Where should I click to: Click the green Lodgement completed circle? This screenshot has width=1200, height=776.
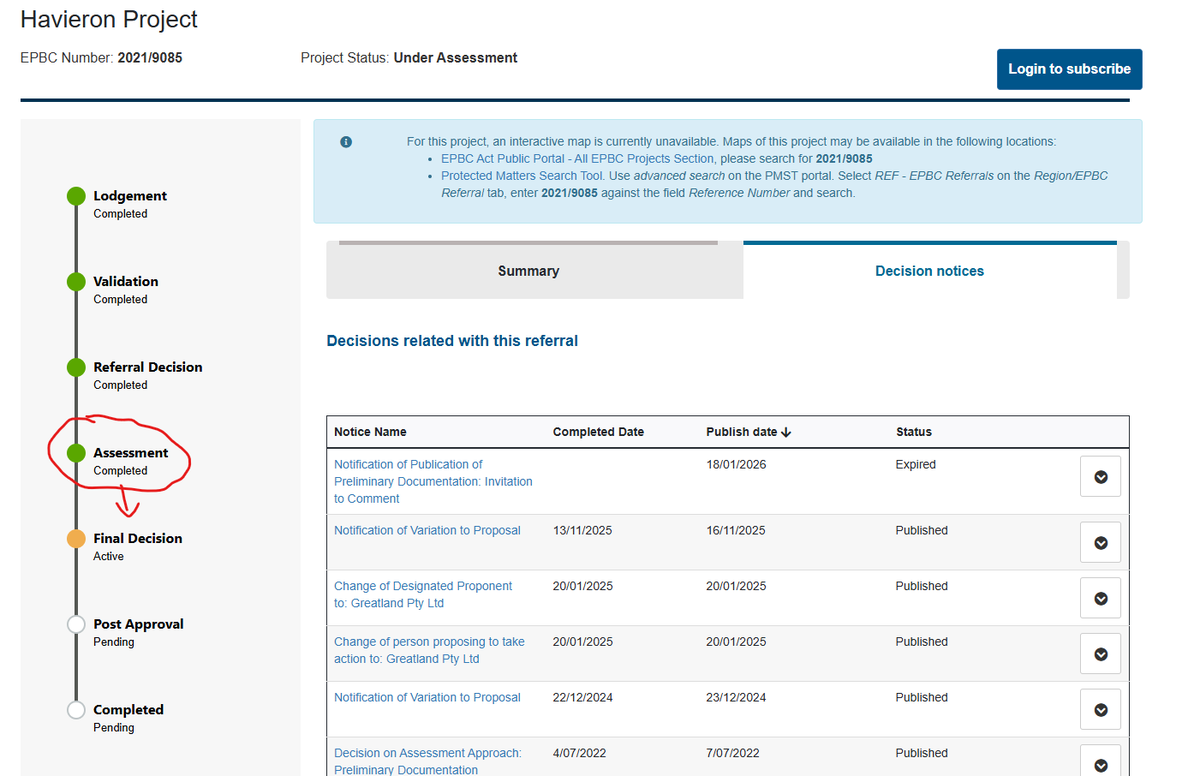[76, 196]
